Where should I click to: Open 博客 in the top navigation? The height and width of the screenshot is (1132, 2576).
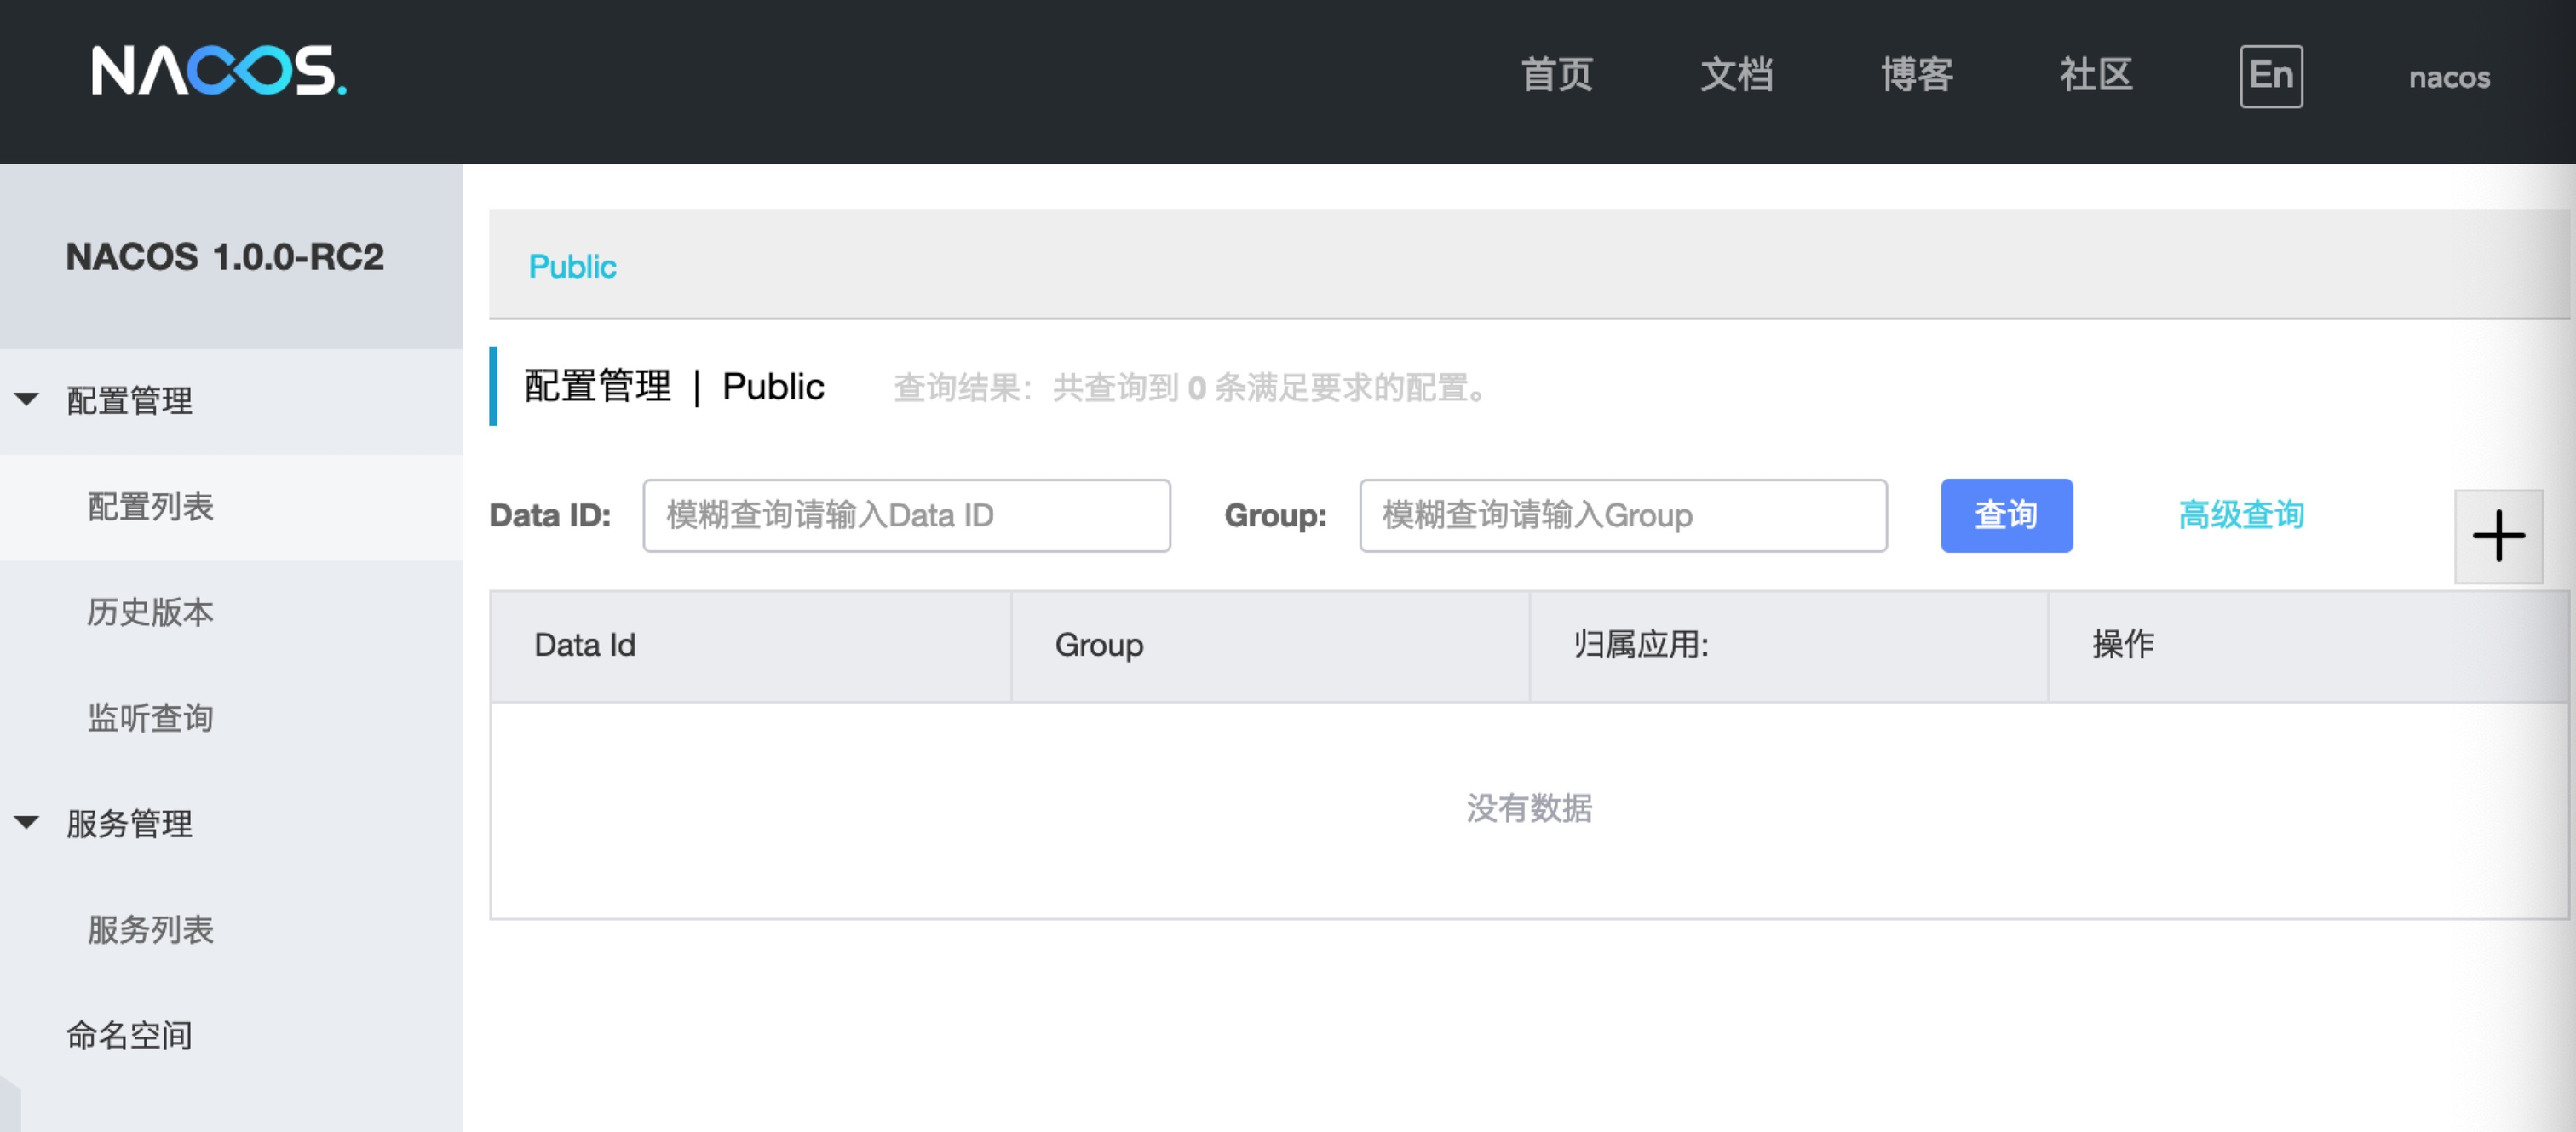[x=1917, y=75]
